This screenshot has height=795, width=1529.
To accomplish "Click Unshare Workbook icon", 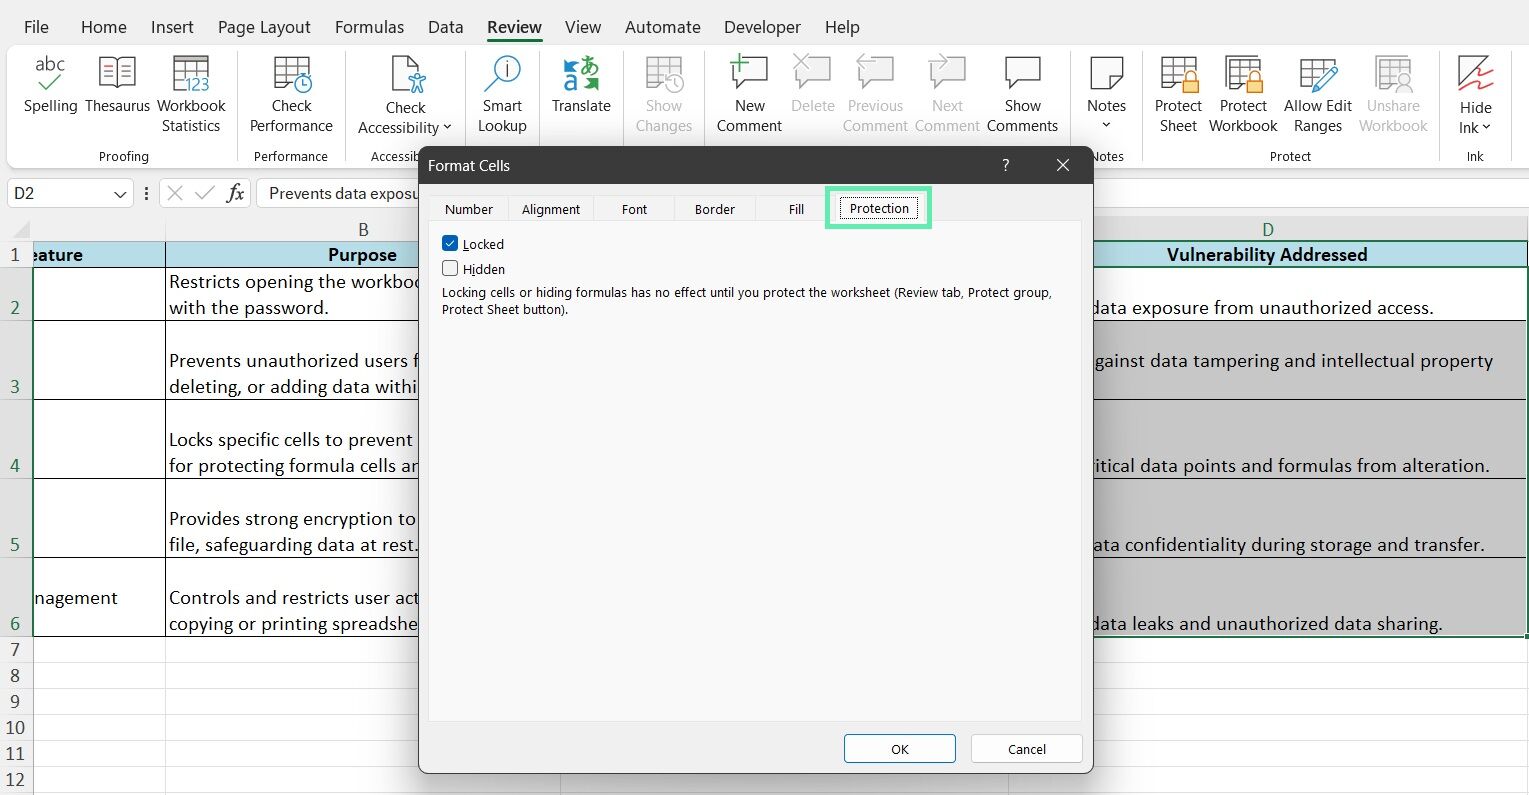I will pos(1393,74).
